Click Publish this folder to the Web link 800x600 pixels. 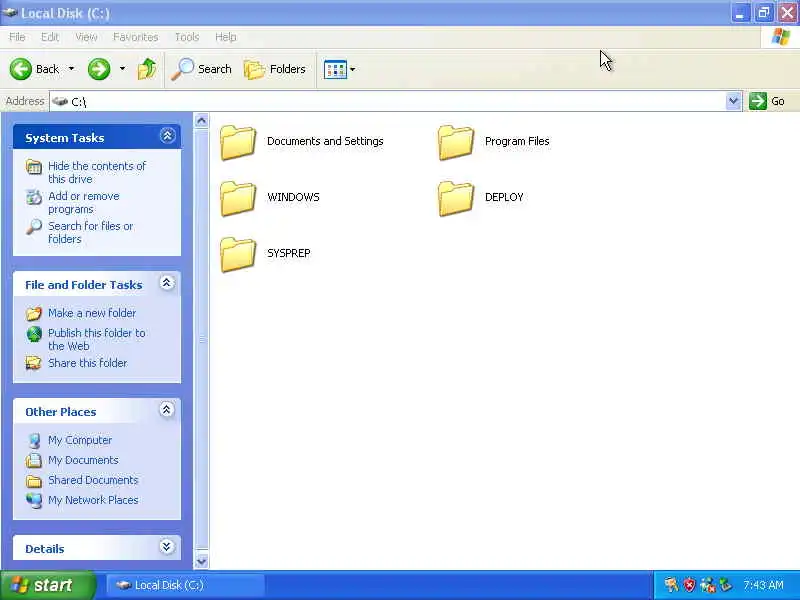pos(96,339)
